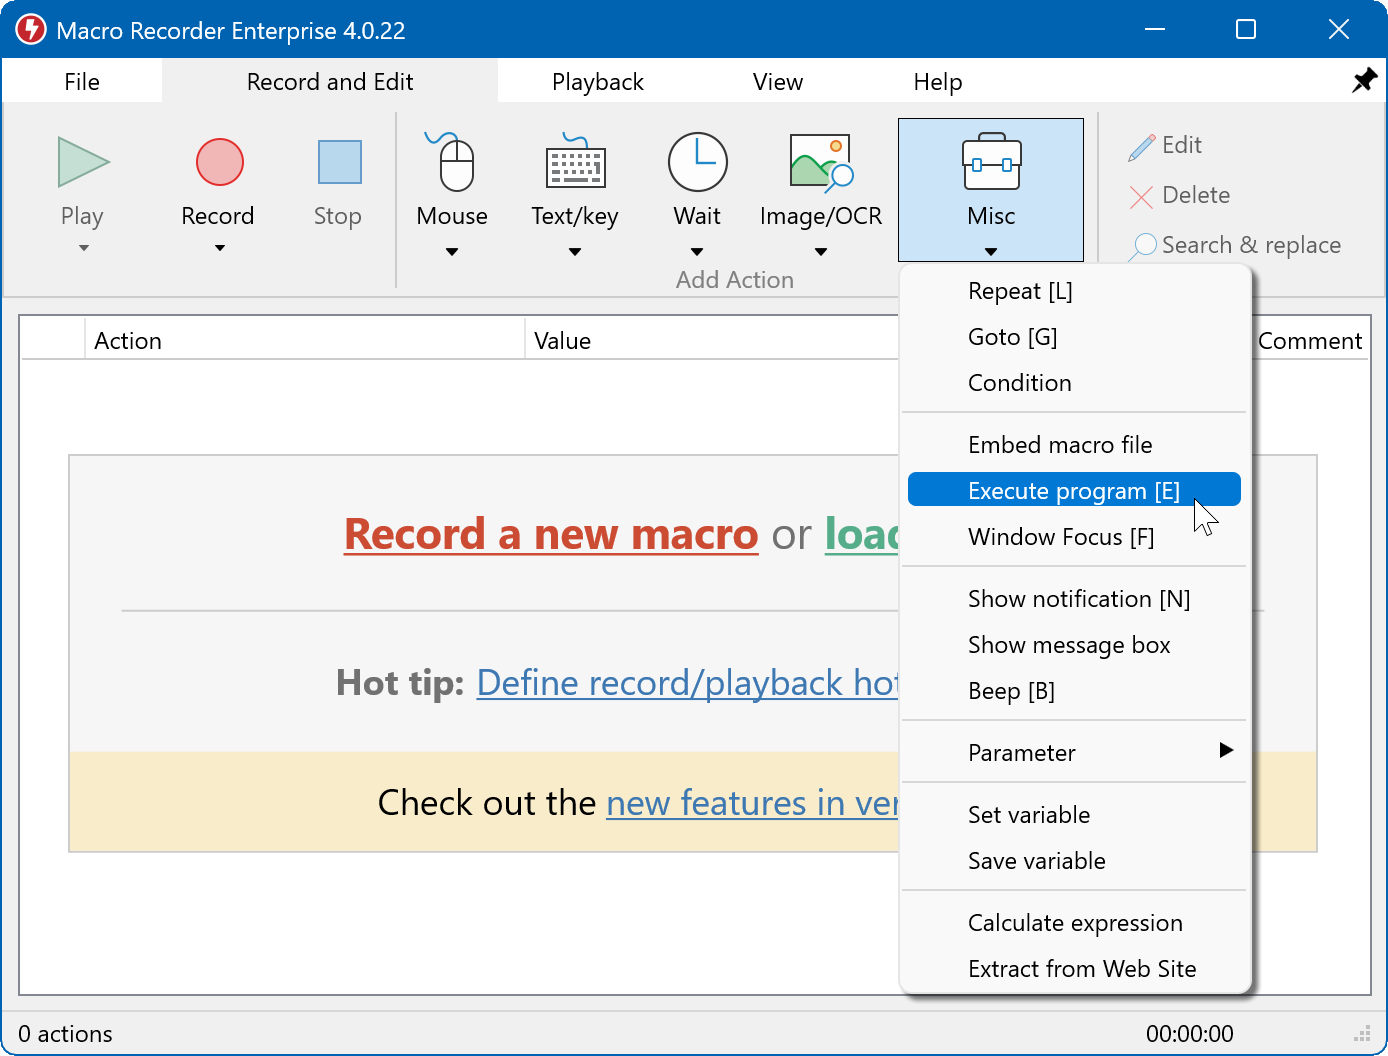The image size is (1388, 1056).
Task: Open the Help menu
Action: point(937,81)
